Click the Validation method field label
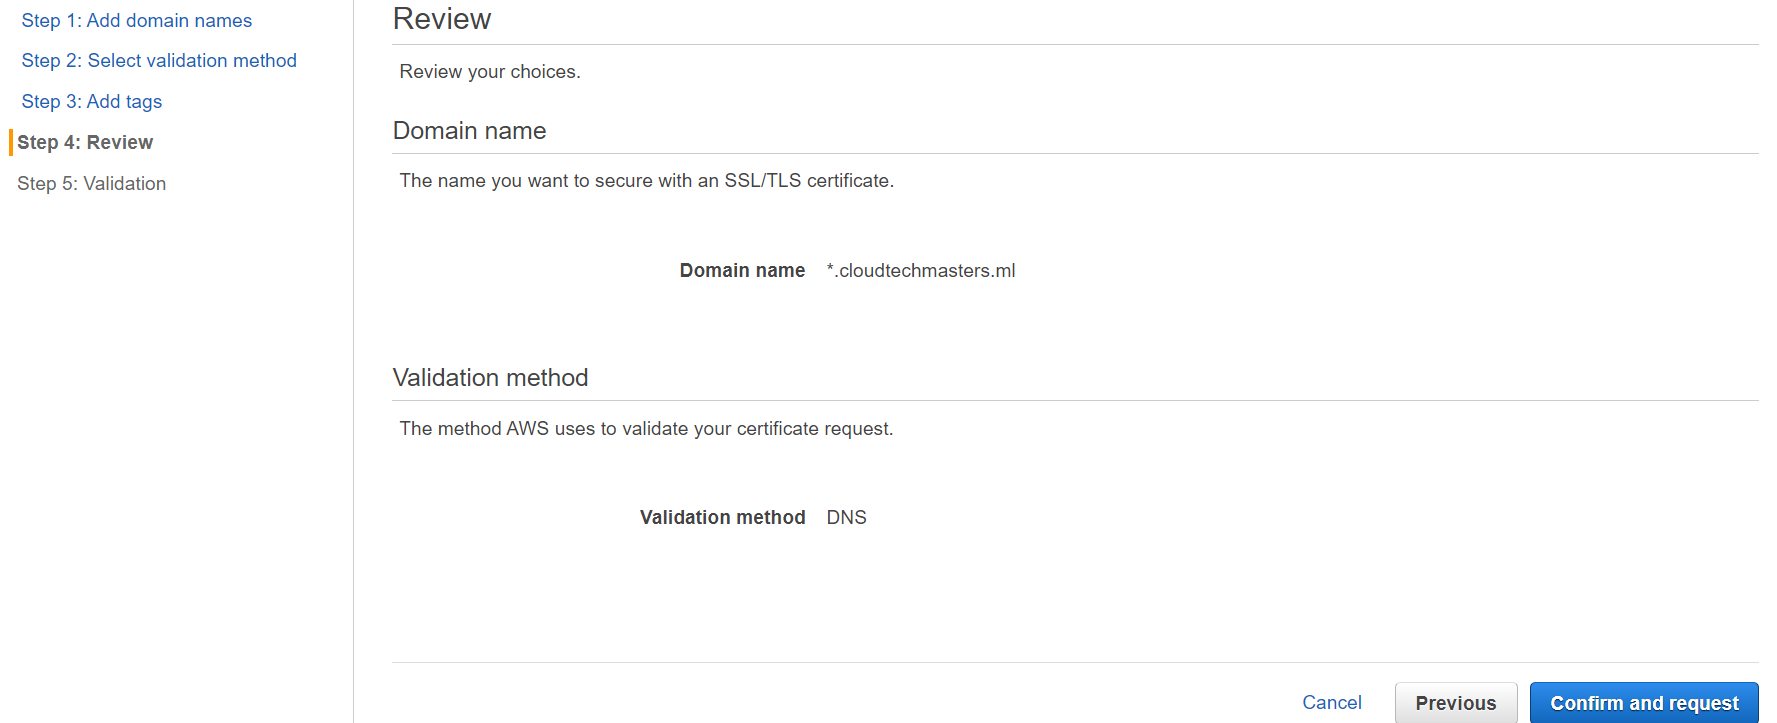The width and height of the screenshot is (1777, 723). tap(722, 517)
